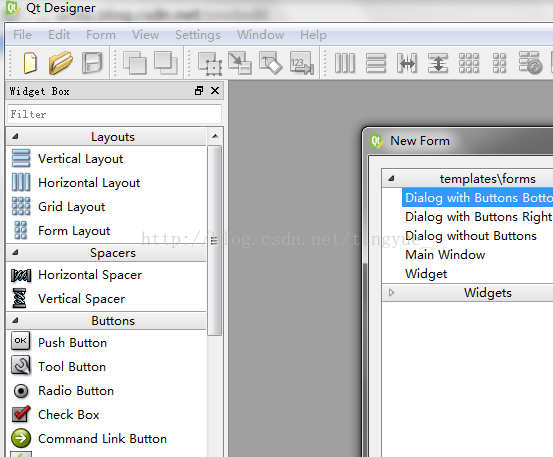The image size is (553, 457).
Task: Open the View menu
Action: pyautogui.click(x=145, y=35)
